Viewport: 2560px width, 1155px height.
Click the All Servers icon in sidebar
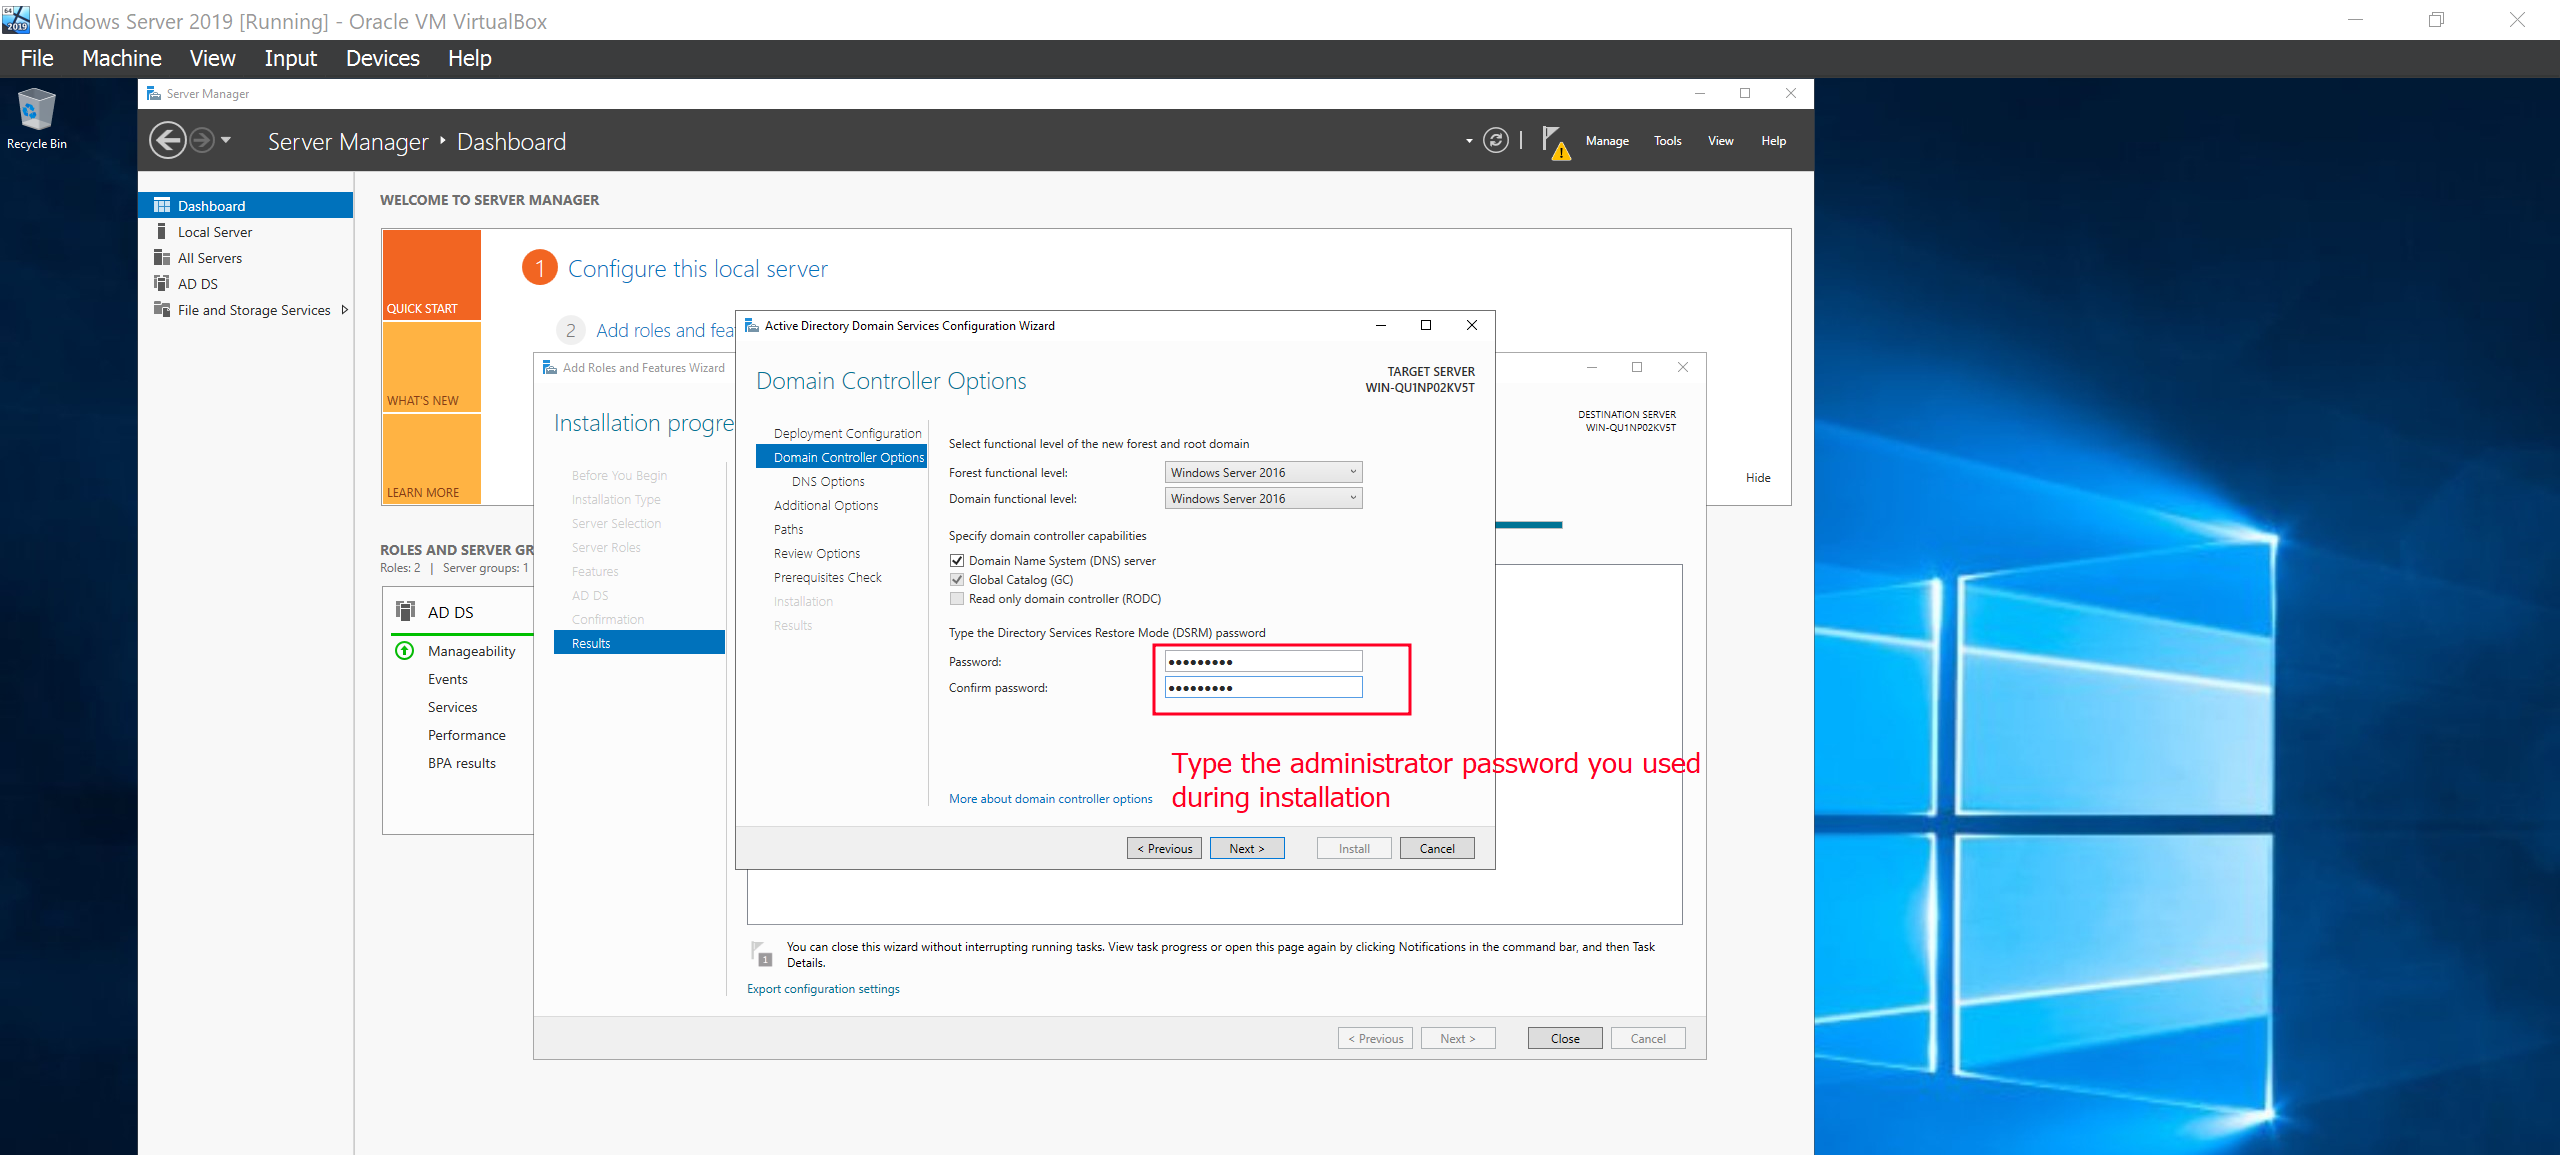tap(162, 257)
